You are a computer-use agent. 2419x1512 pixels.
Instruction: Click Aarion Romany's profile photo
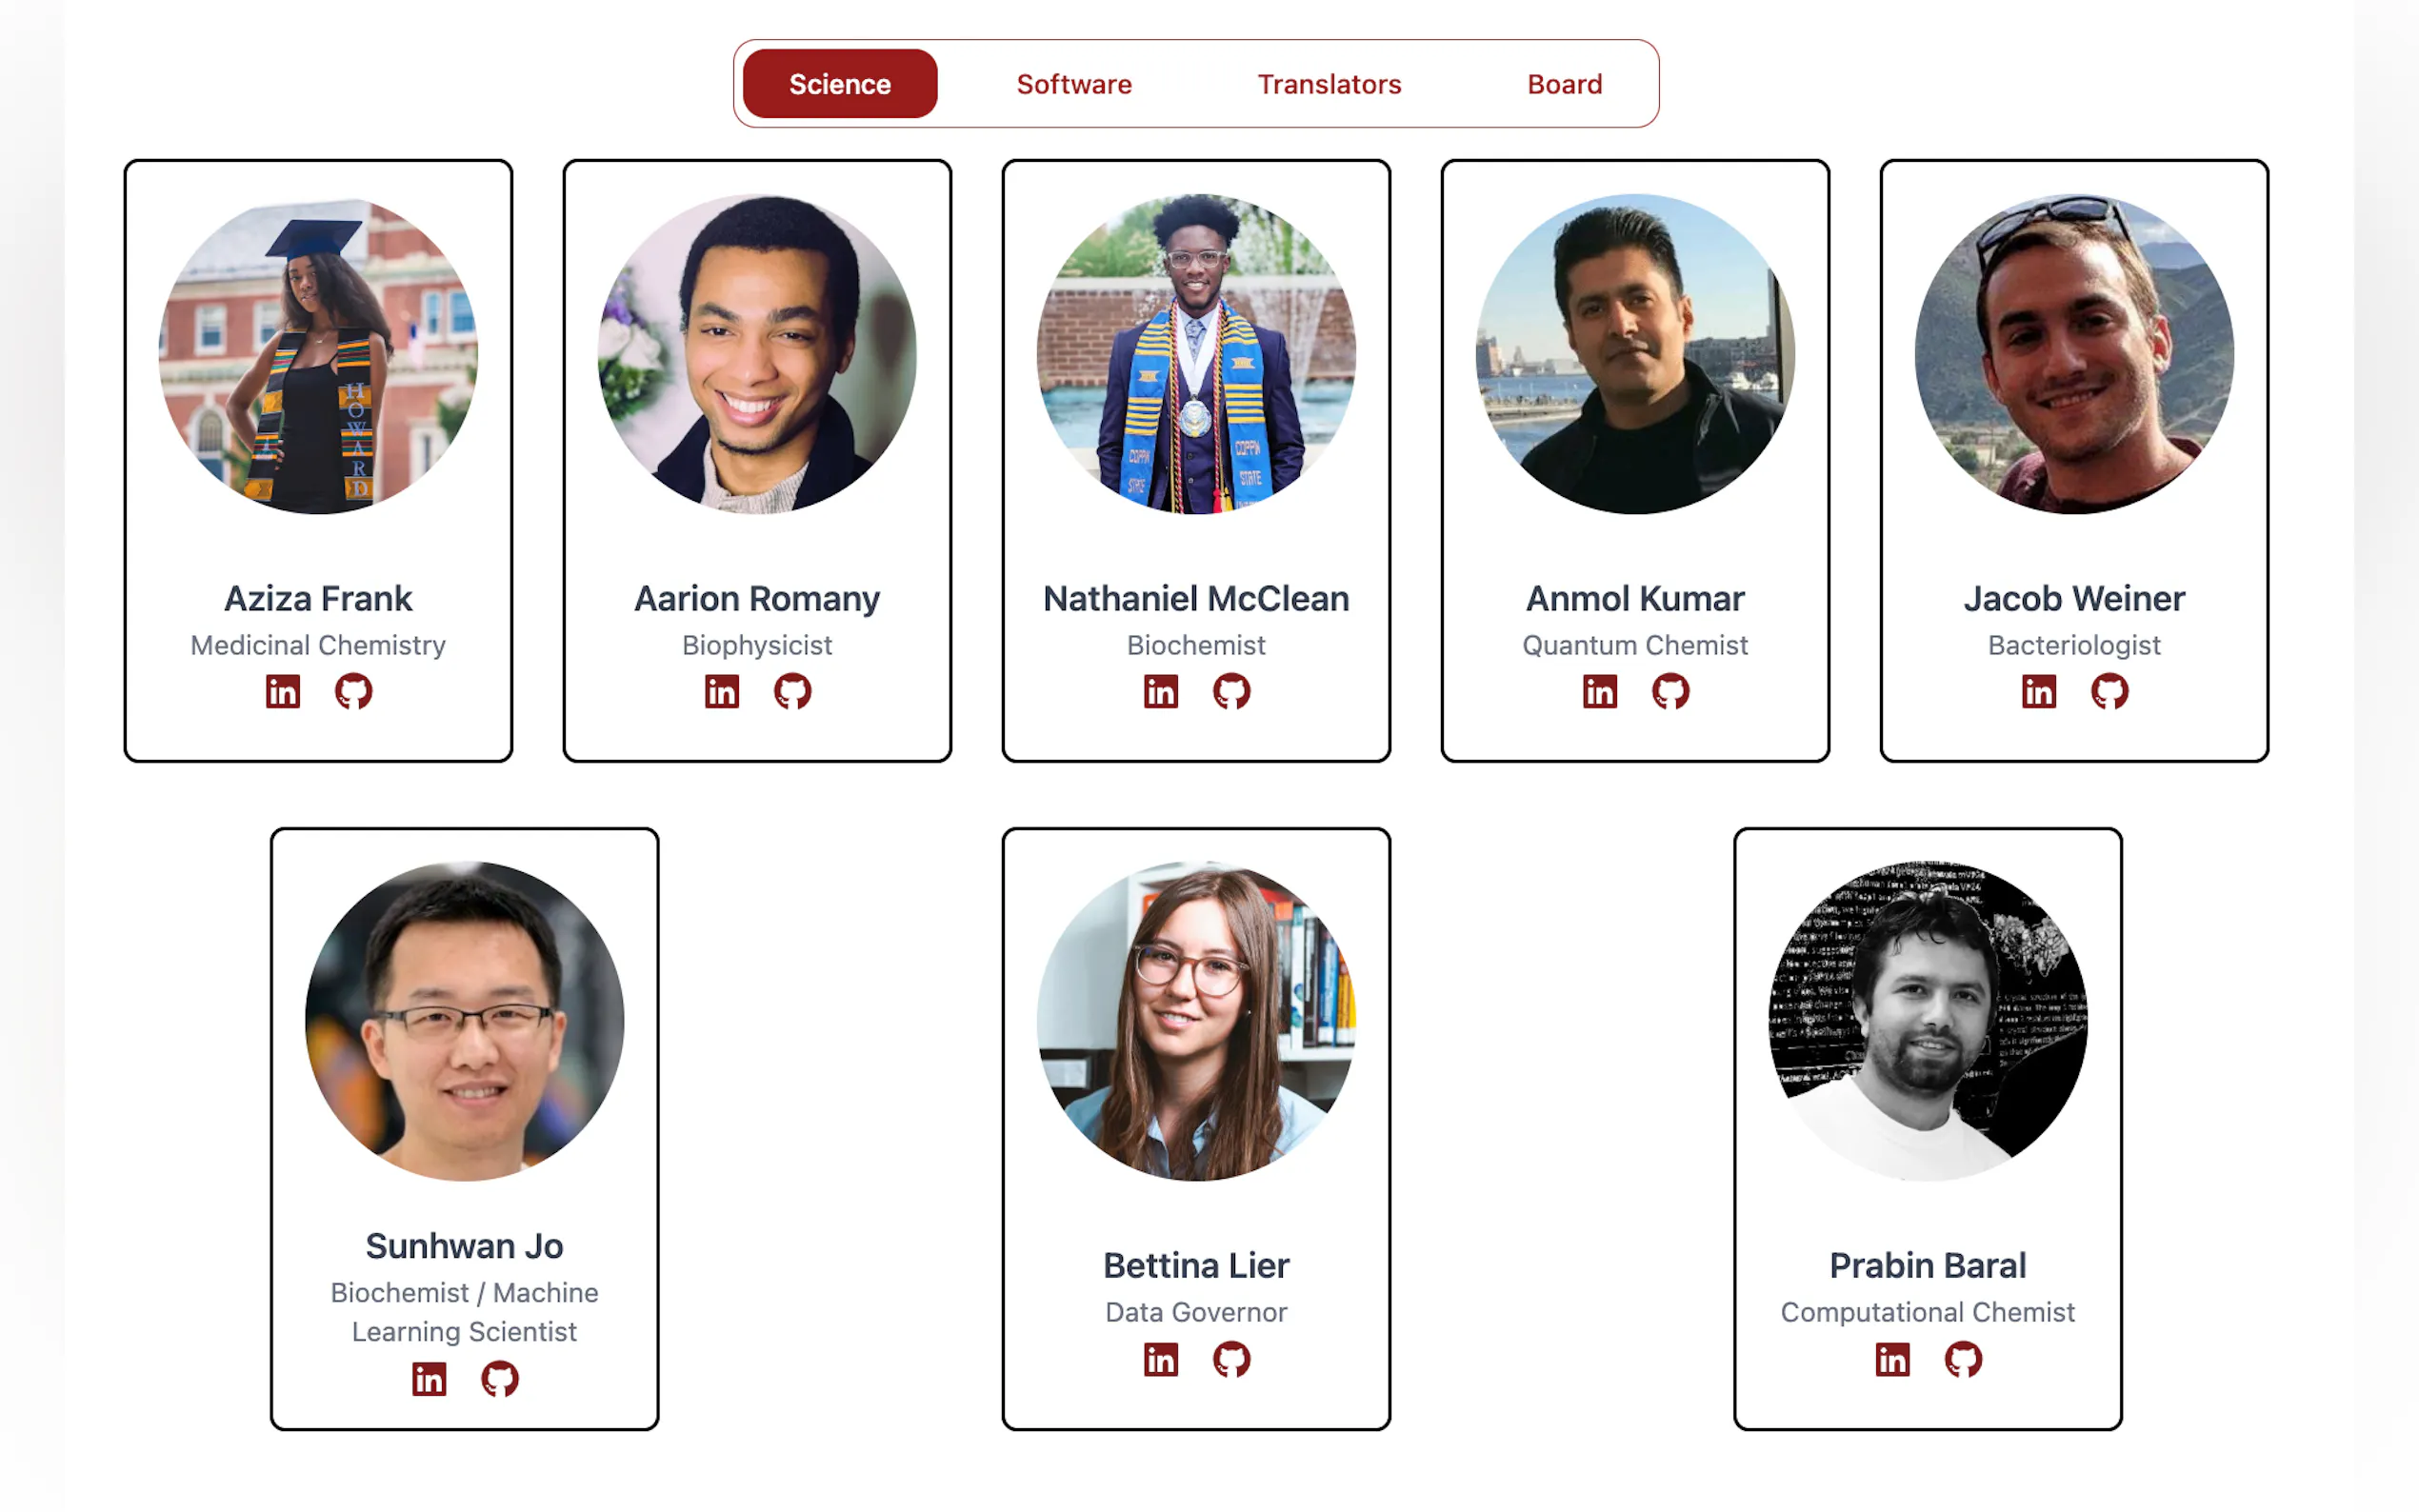[x=757, y=354]
